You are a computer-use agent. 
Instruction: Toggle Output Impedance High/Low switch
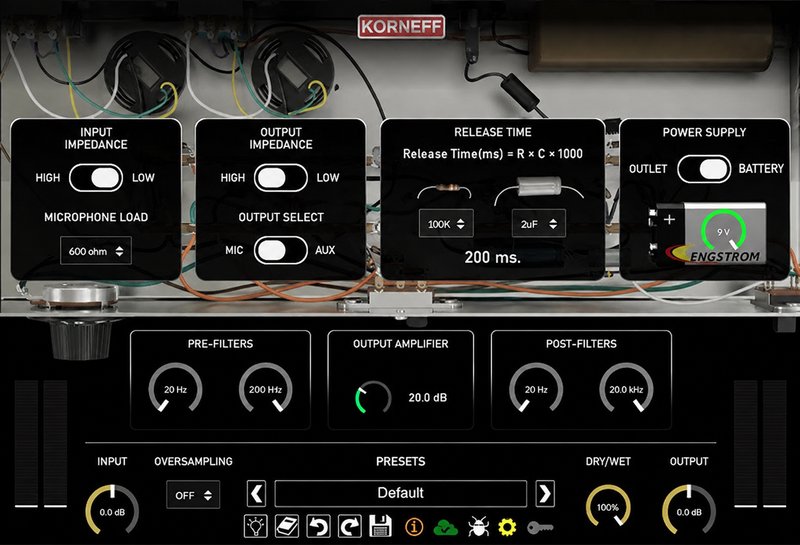click(x=281, y=178)
